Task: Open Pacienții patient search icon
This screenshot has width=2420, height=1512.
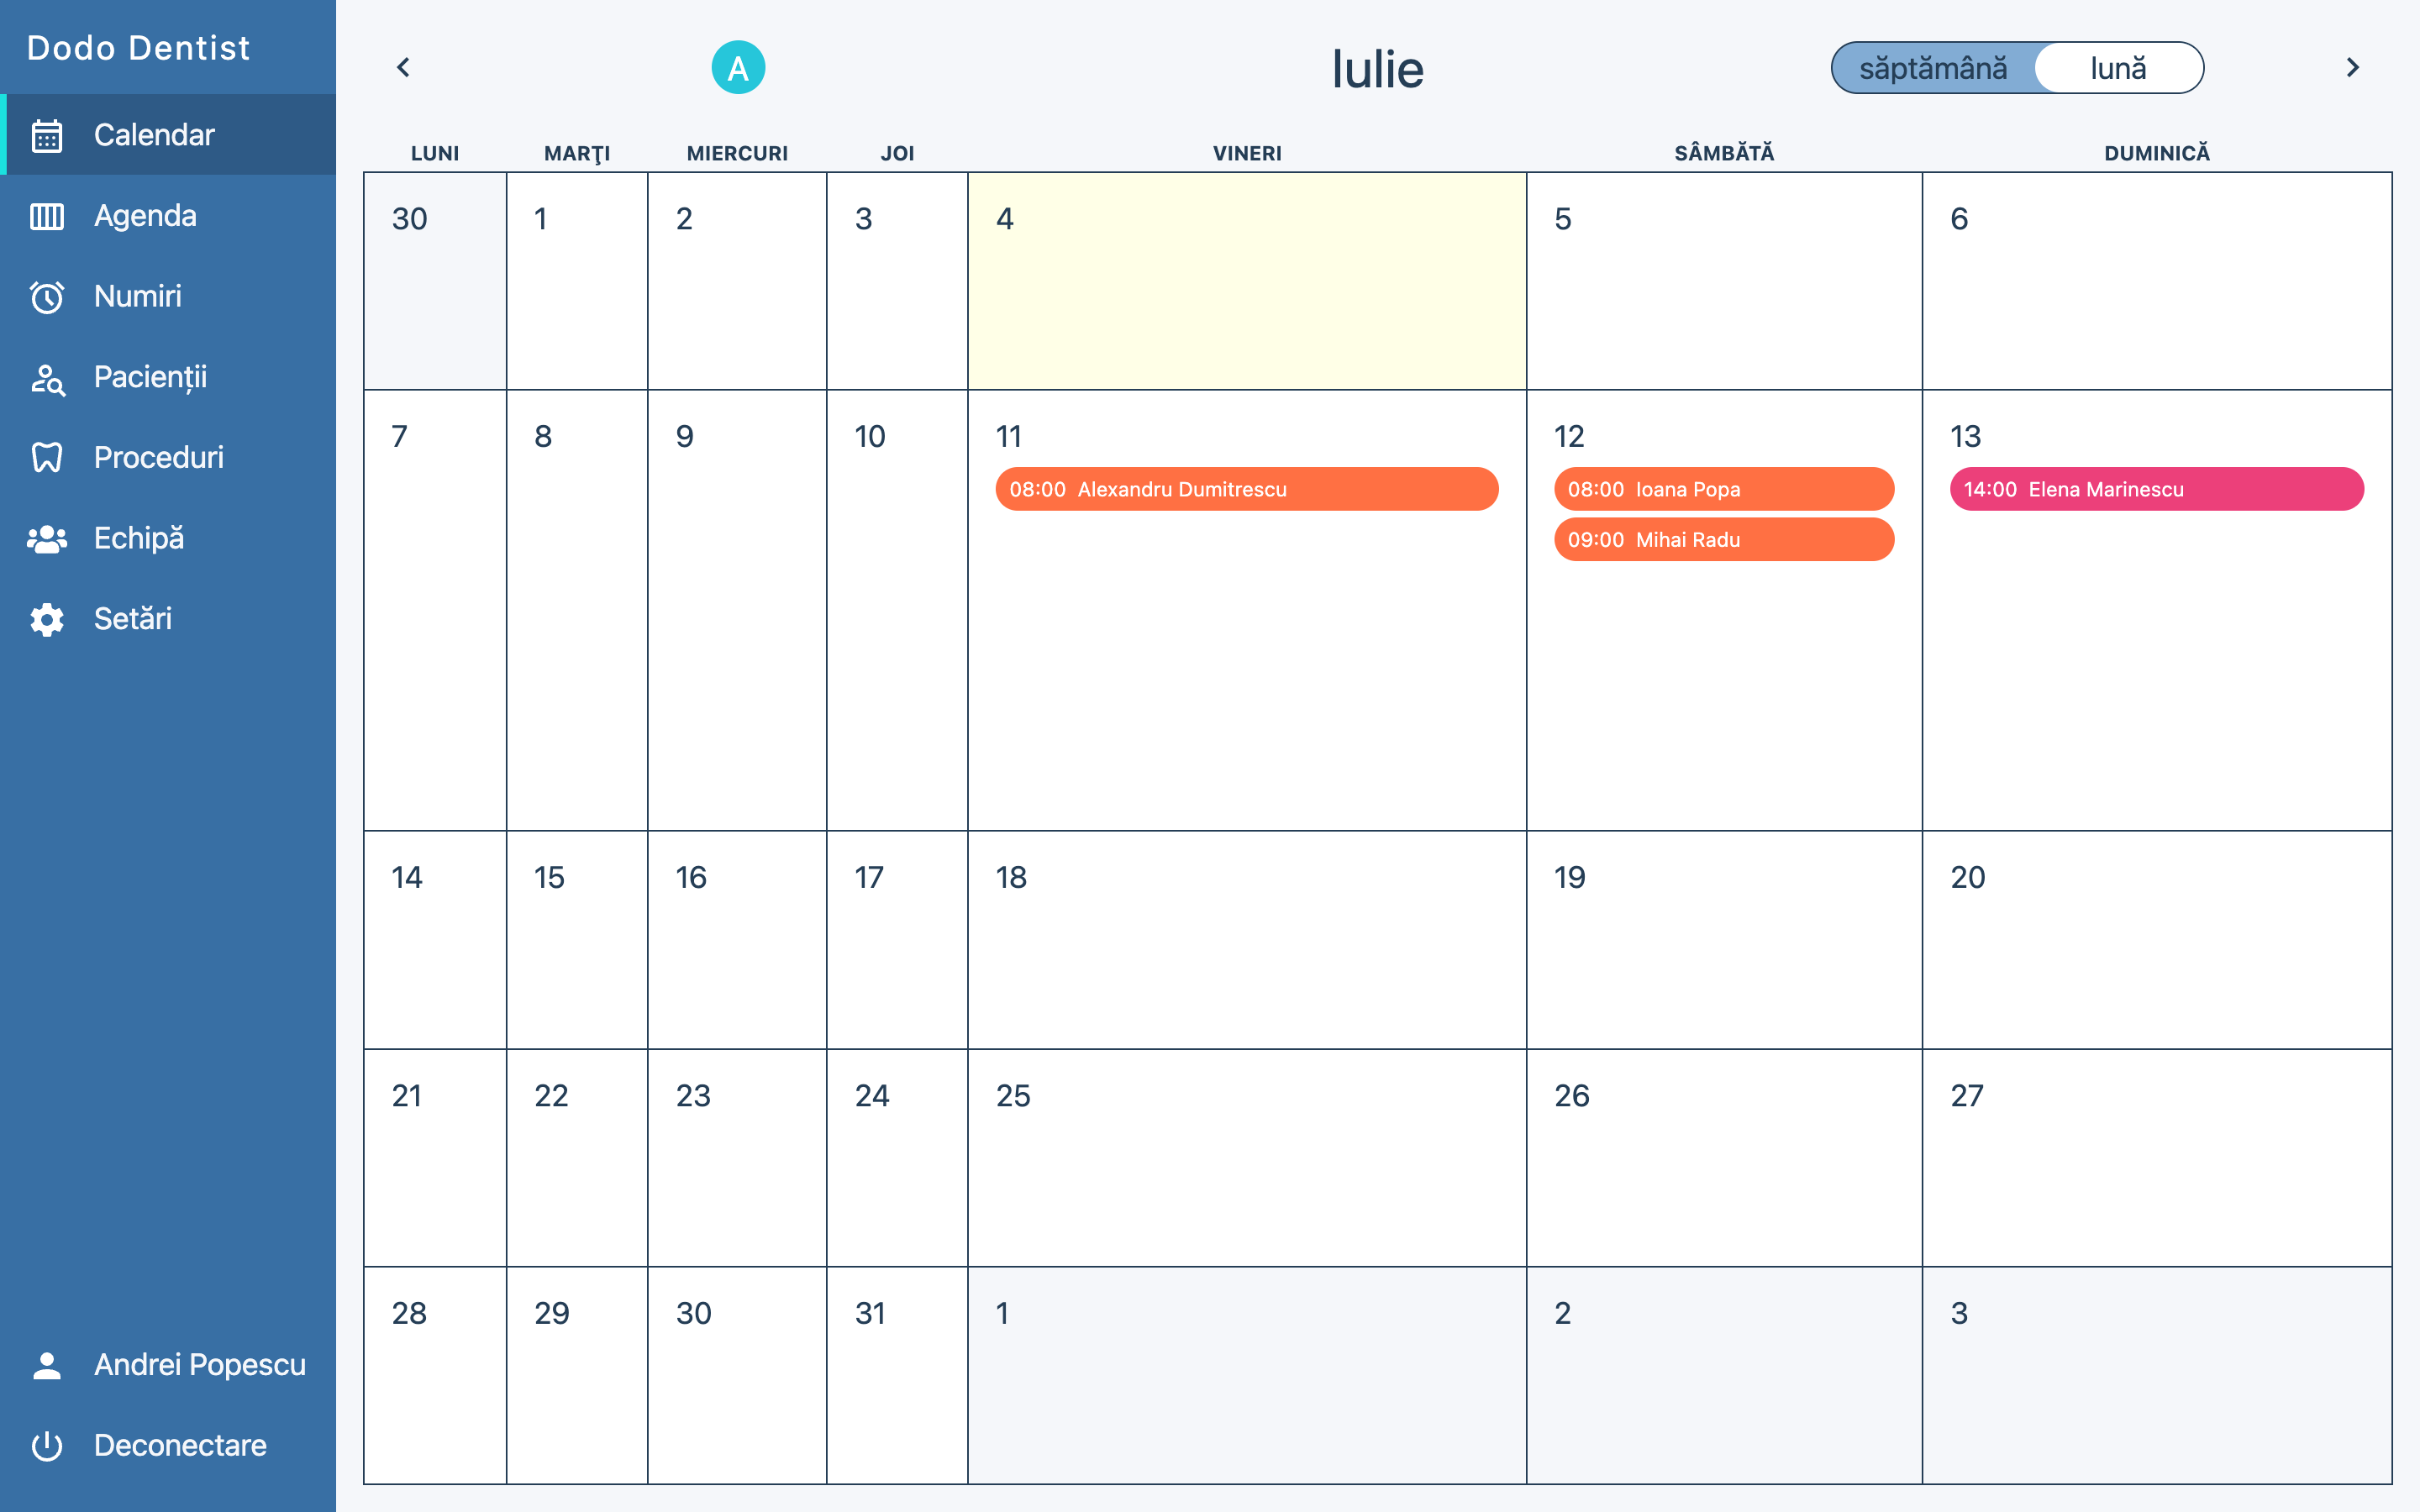Action: tap(47, 378)
